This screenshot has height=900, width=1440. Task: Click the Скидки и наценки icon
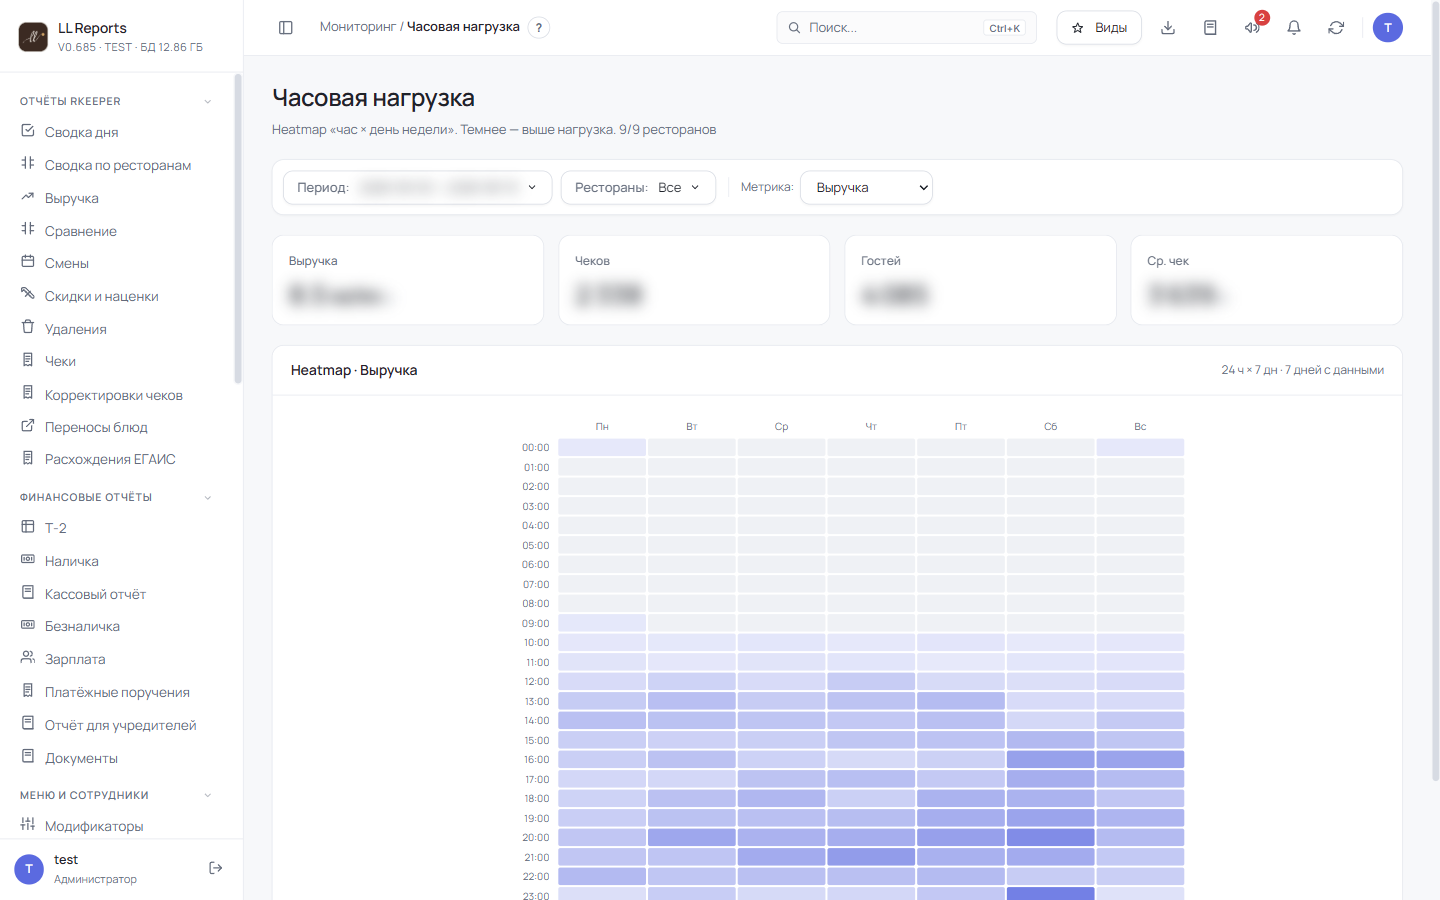coord(28,294)
